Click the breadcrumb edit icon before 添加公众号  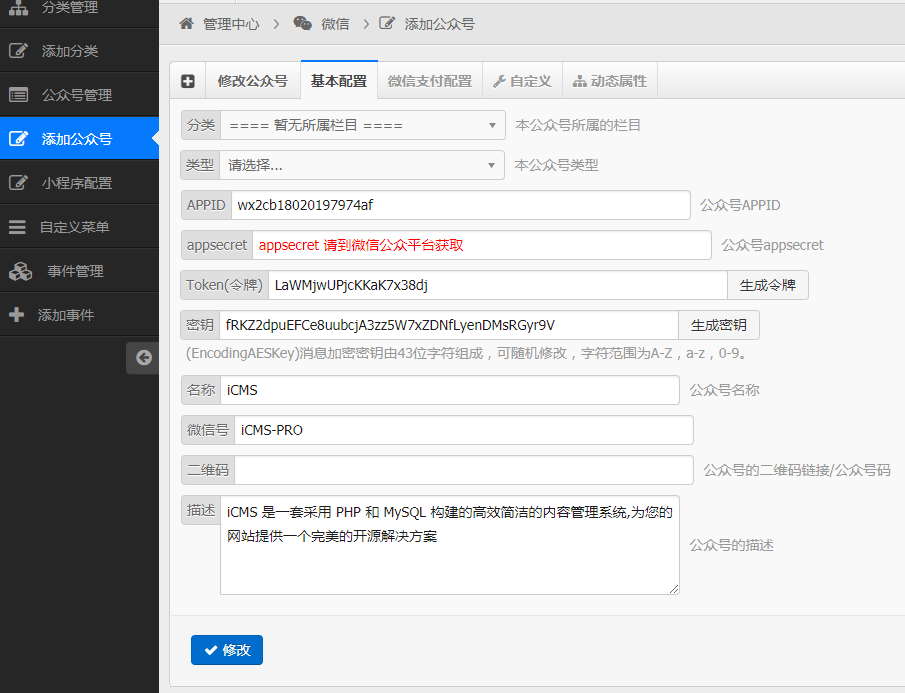pos(387,23)
